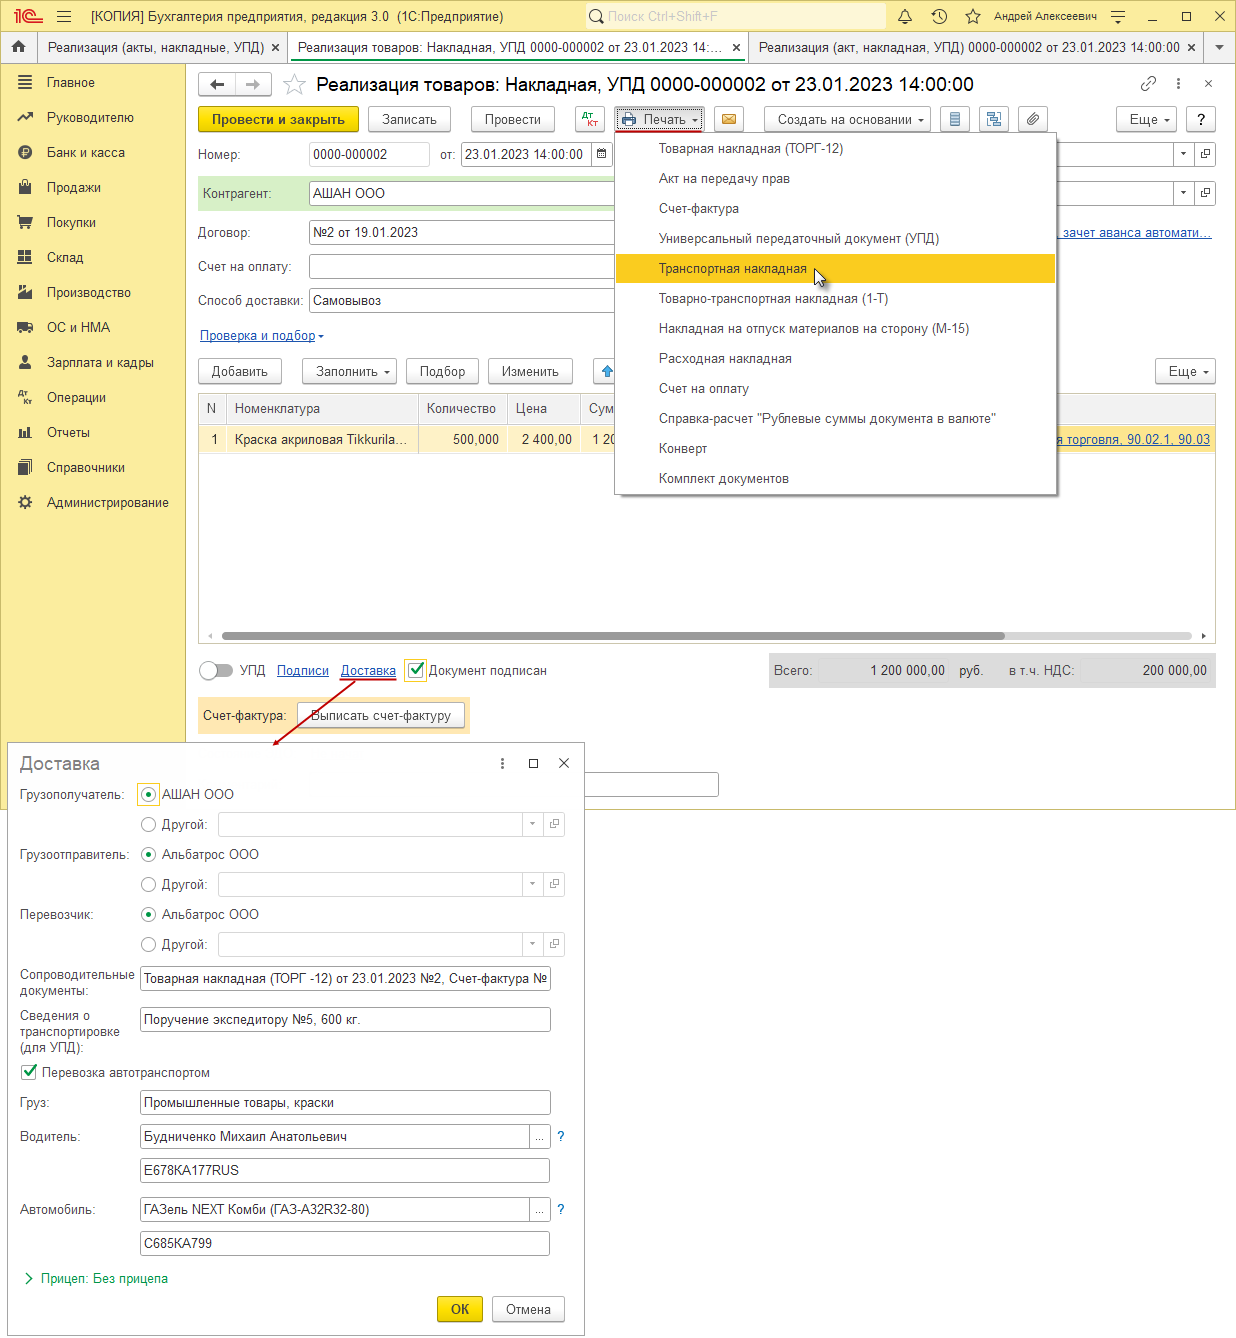This screenshot has width=1236, height=1338.
Task: Open help question mark button in toolbar
Action: pos(1201,119)
